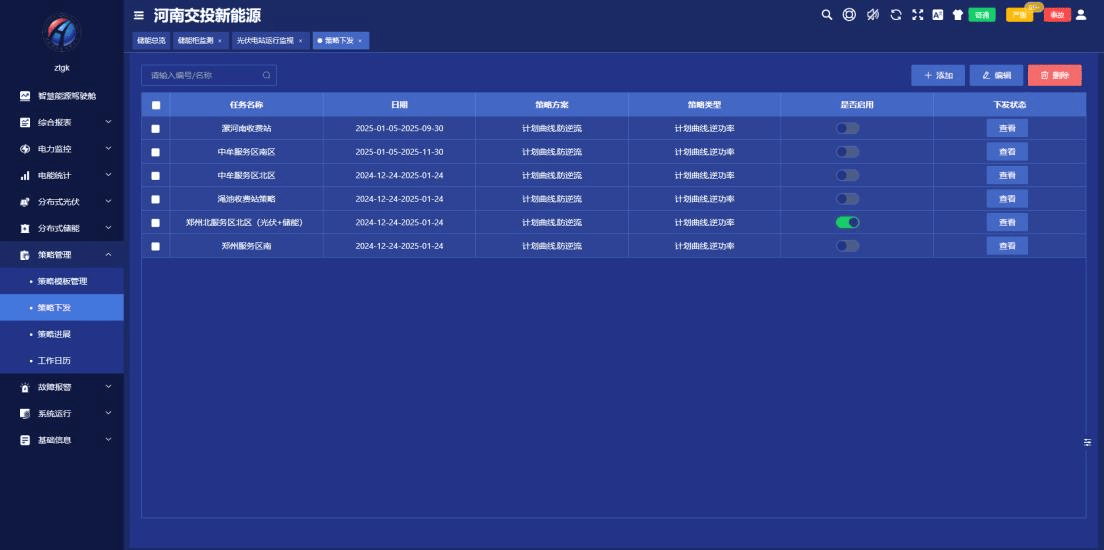
Task: Expand the 综合报表 menu chevron
Action: coord(108,122)
